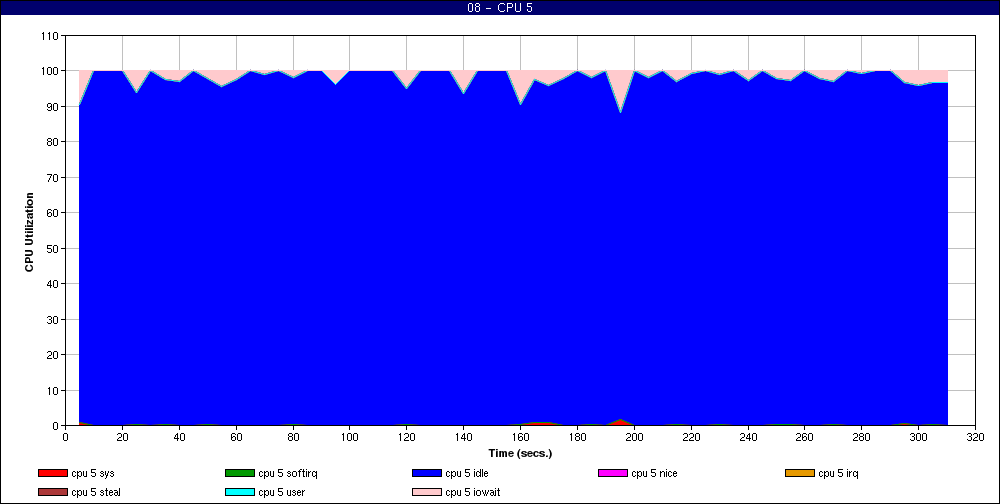1000x504 pixels.
Task: Click the 110 value on the y-axis
Action: tap(50, 36)
